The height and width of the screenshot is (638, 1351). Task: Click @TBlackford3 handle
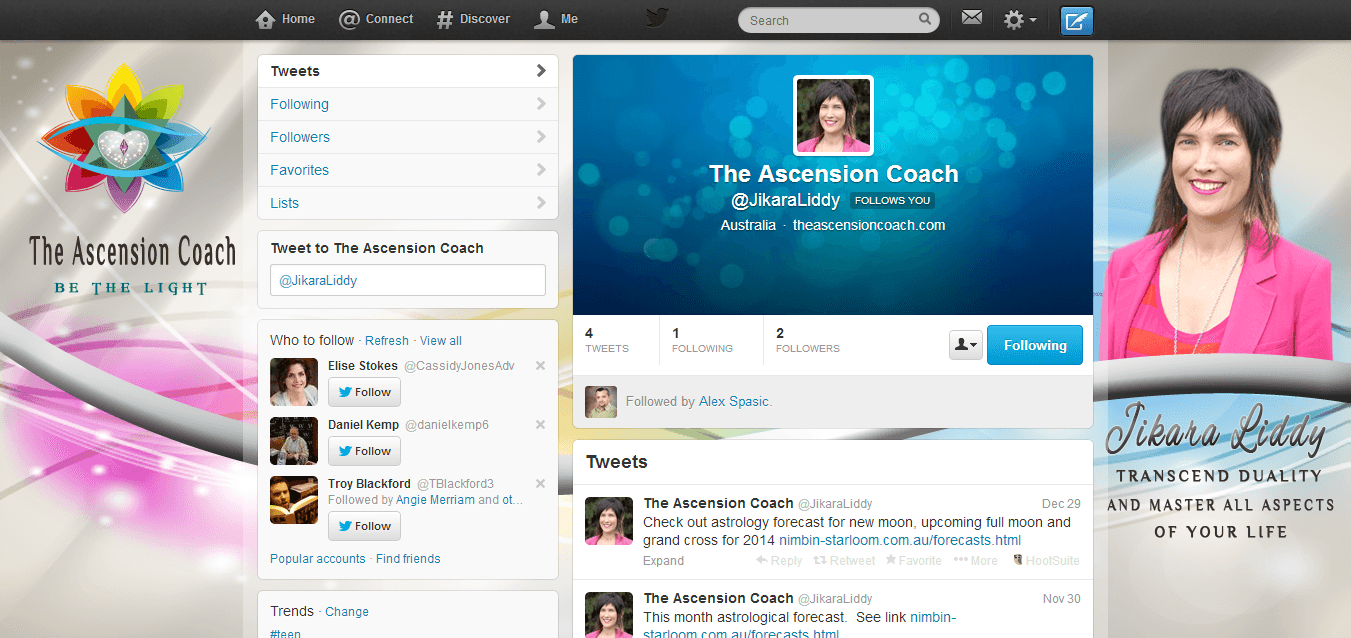coord(455,484)
